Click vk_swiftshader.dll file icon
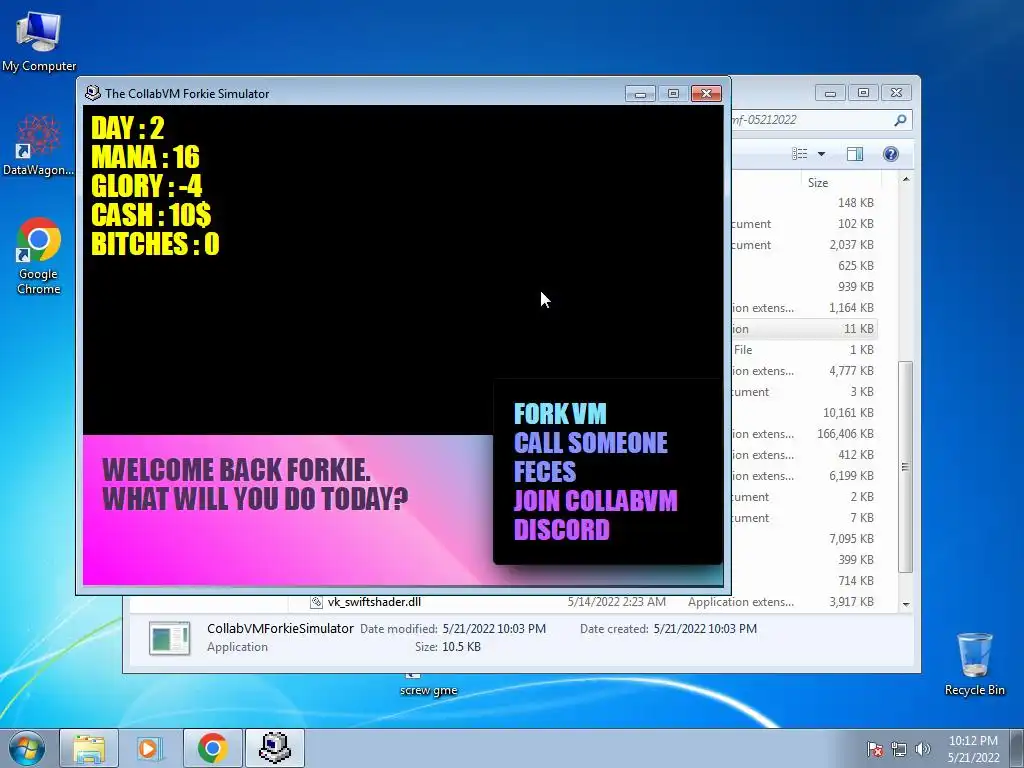Image resolution: width=1024 pixels, height=768 pixels. click(x=317, y=602)
